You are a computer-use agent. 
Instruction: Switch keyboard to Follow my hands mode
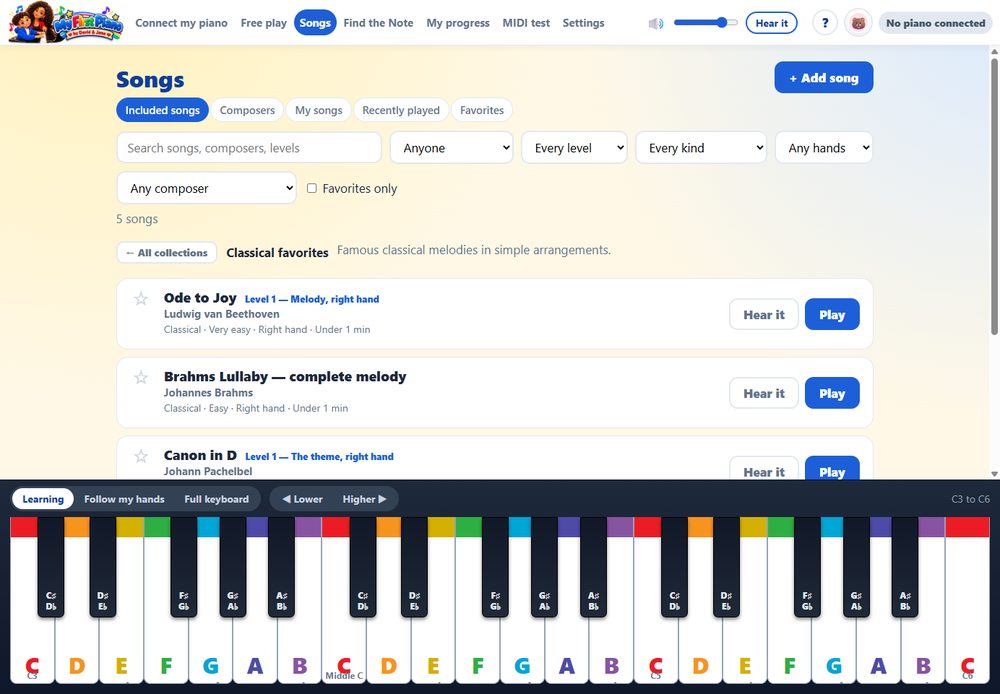pos(124,499)
